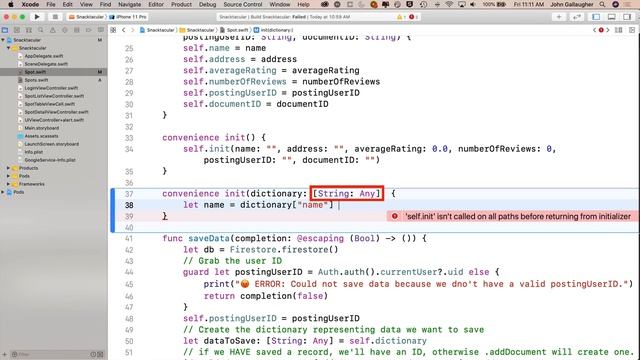
Task: Jump to next issue arrow
Action: pos(608,30)
